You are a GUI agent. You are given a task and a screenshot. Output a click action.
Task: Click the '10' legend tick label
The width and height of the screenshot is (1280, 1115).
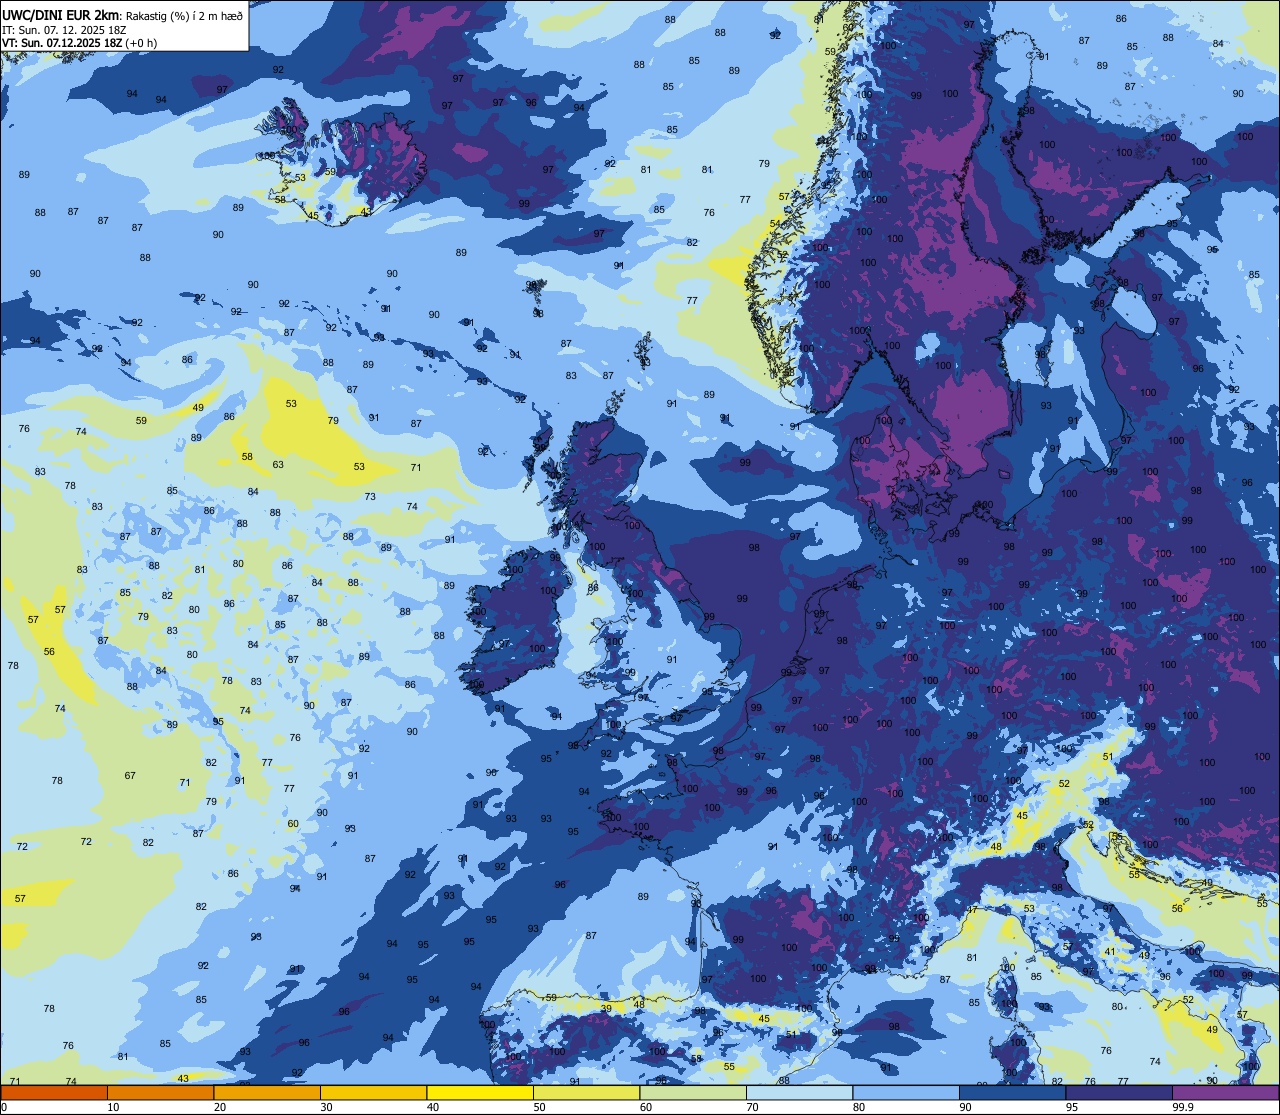[x=113, y=1107]
